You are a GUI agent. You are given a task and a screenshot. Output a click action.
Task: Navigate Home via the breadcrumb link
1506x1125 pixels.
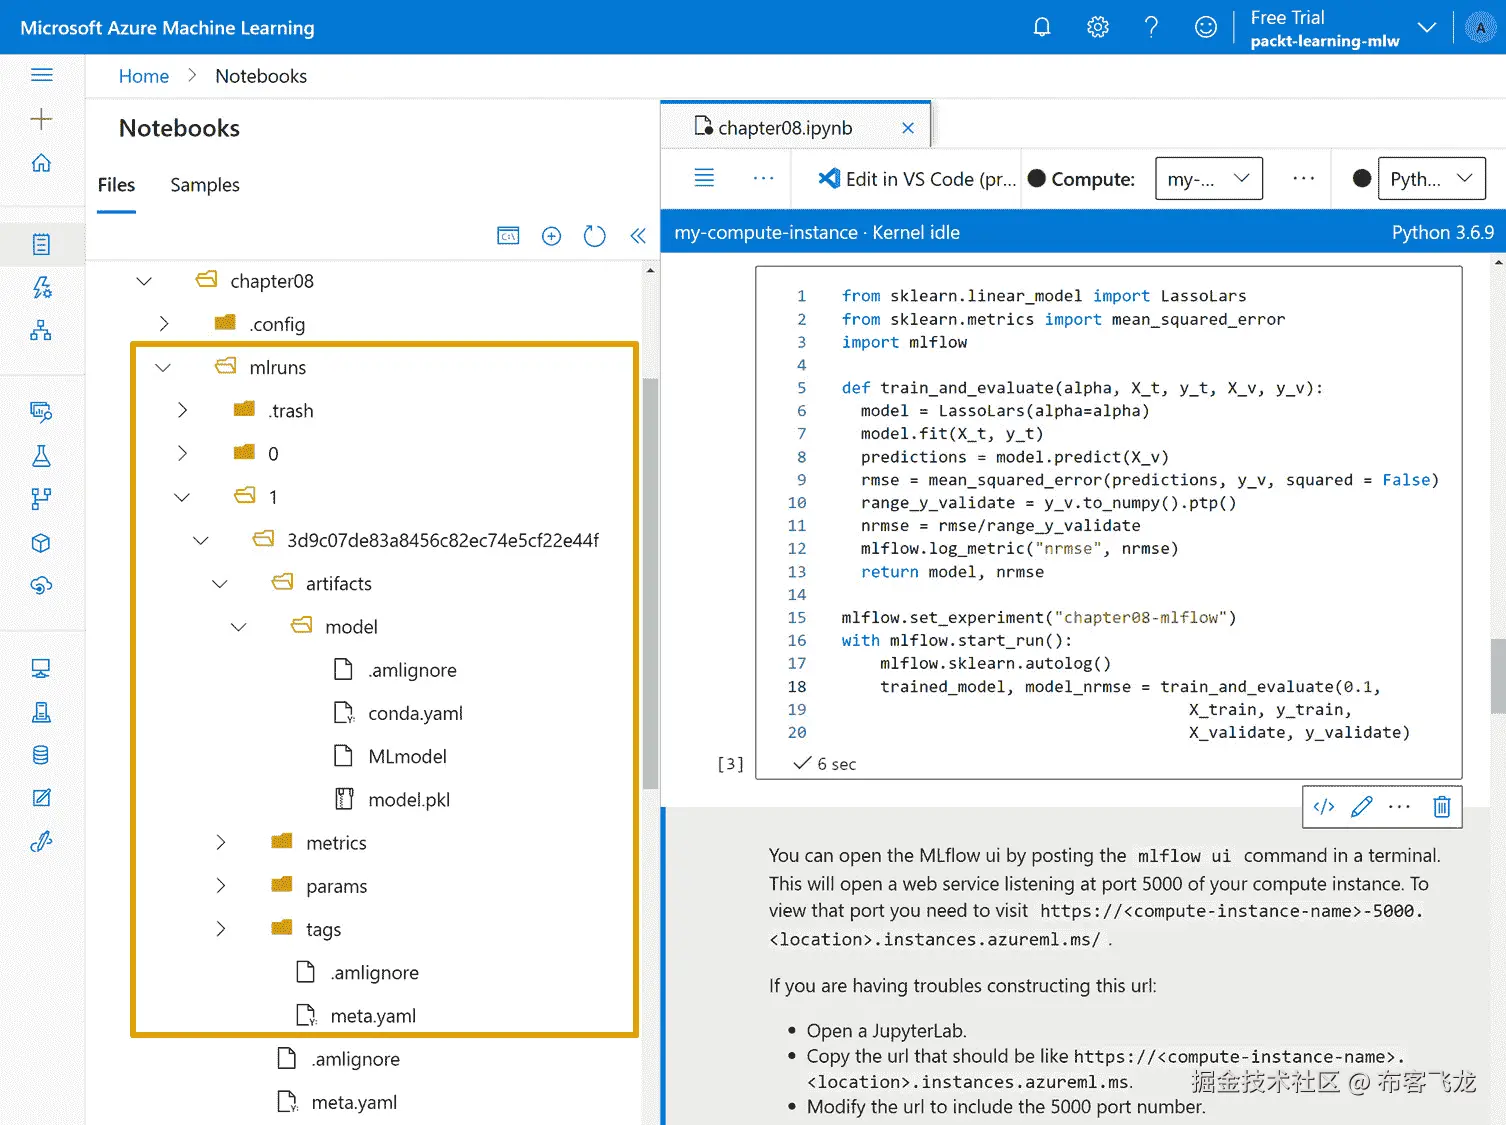143,75
